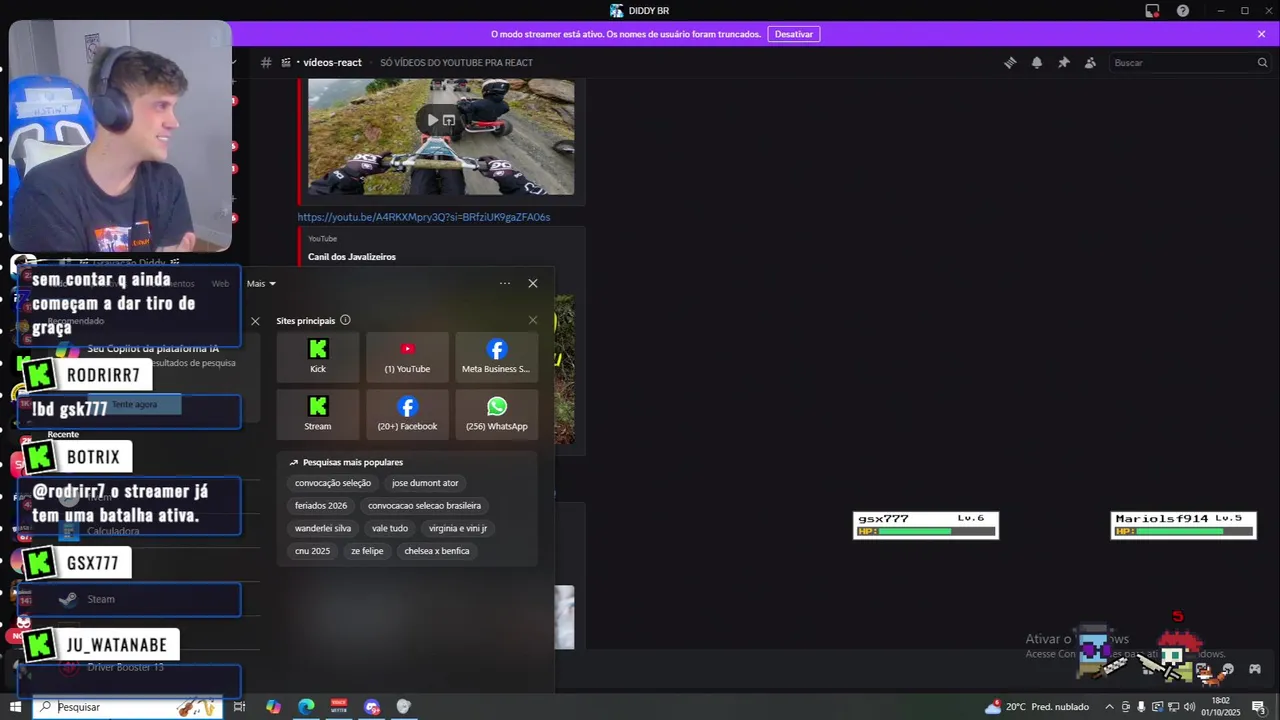Click the microphone tray icon

(x=1141, y=707)
